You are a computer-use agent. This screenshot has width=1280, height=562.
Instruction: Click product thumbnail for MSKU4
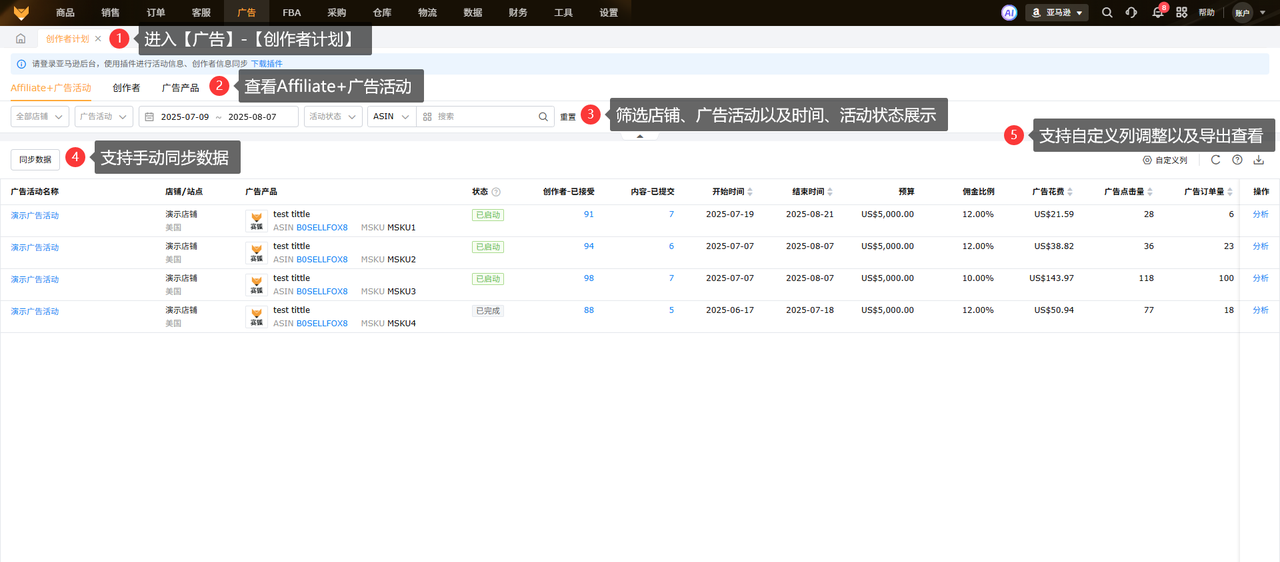[256, 317]
